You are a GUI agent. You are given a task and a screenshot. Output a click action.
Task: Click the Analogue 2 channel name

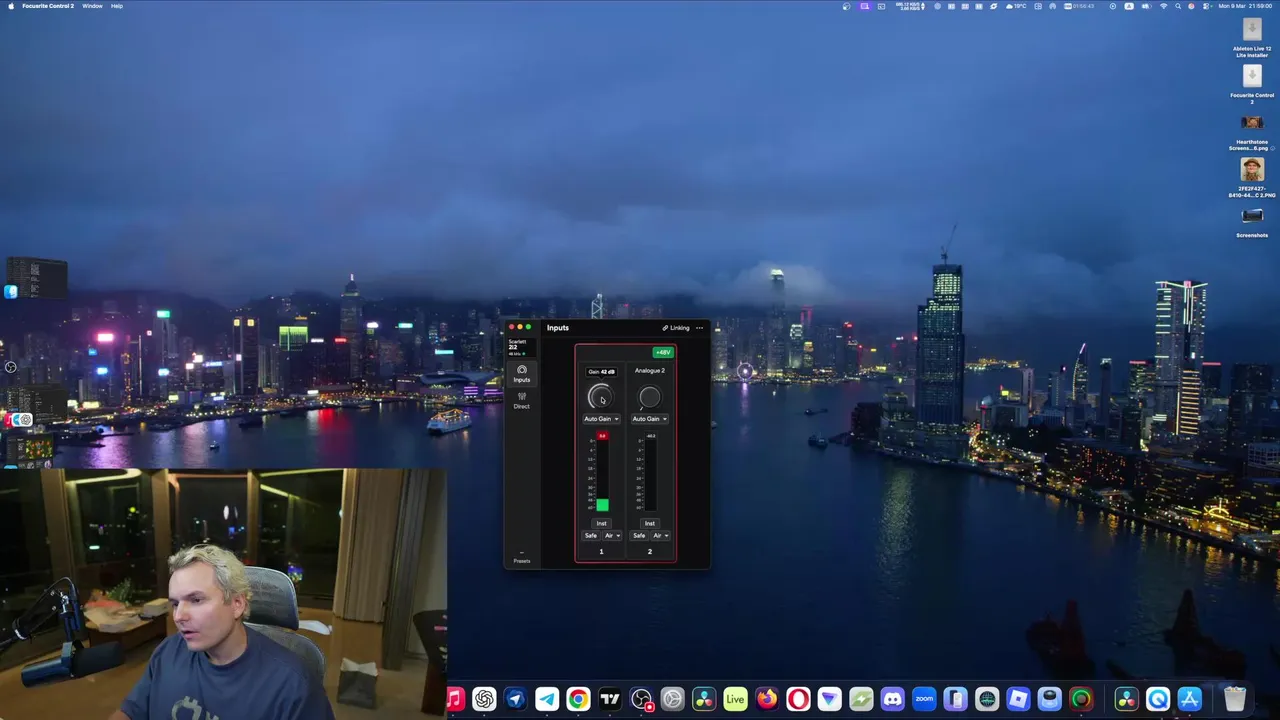(x=649, y=371)
